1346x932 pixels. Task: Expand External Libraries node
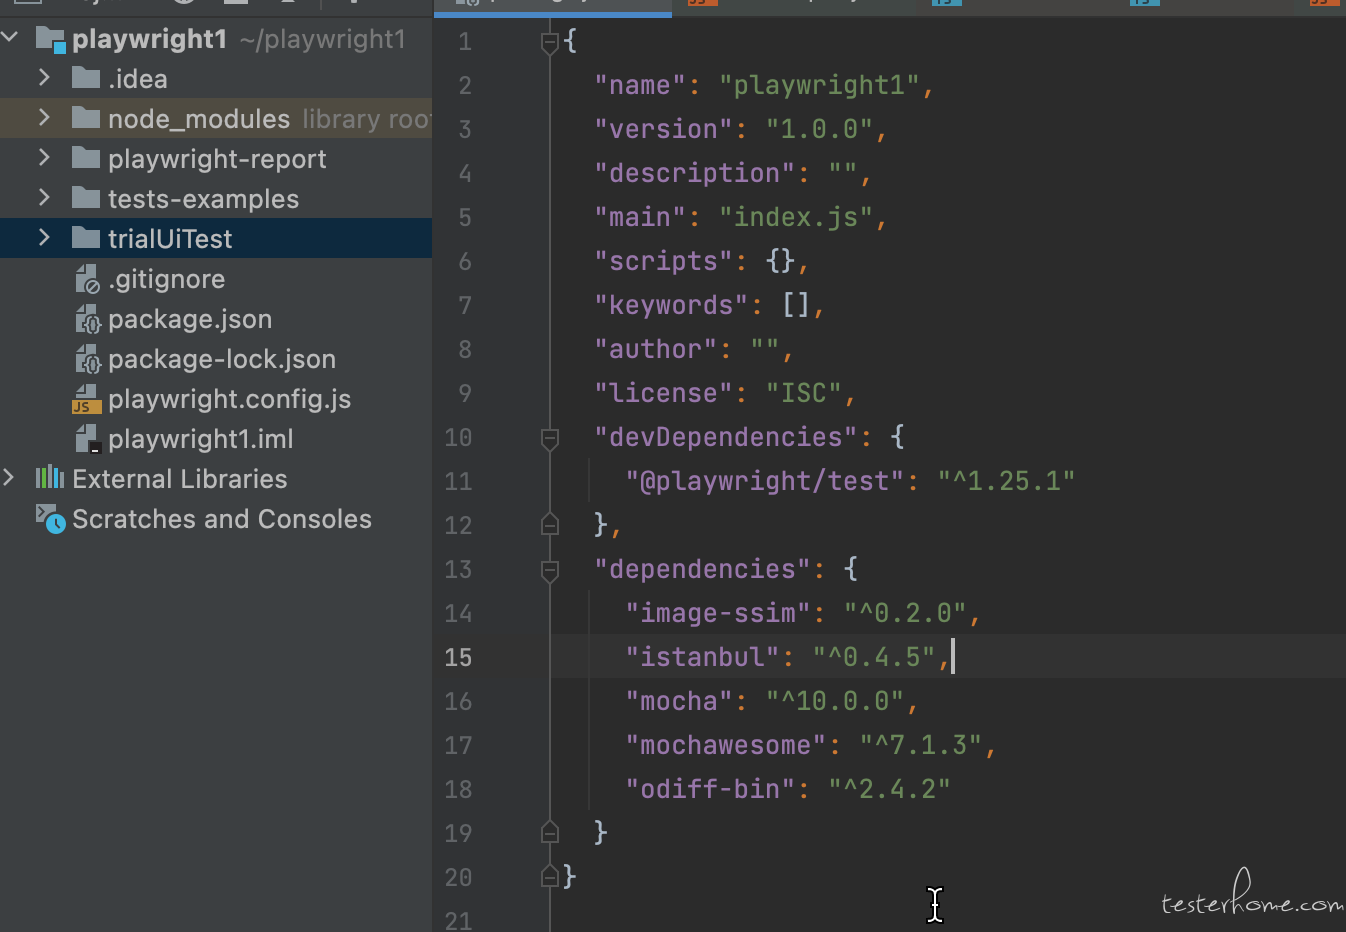(9, 477)
